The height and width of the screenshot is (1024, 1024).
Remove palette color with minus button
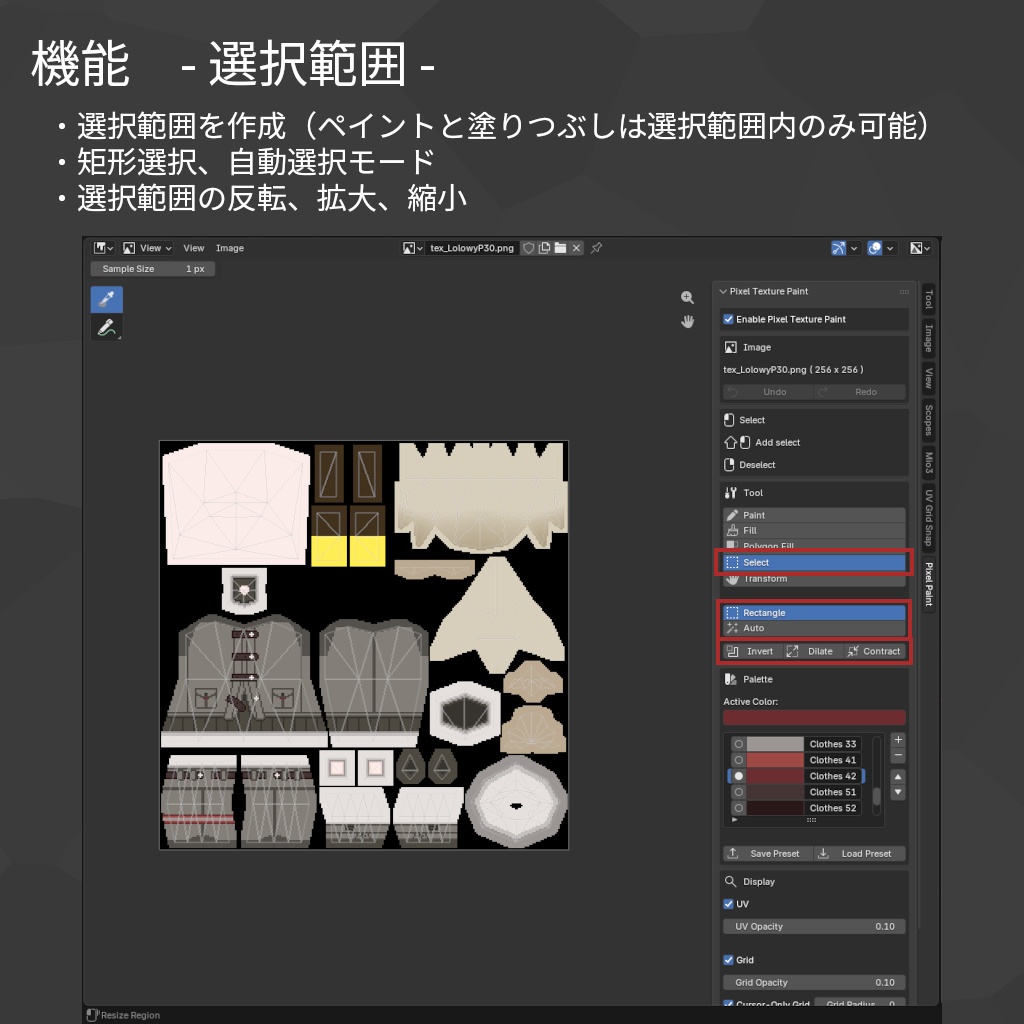[x=898, y=756]
